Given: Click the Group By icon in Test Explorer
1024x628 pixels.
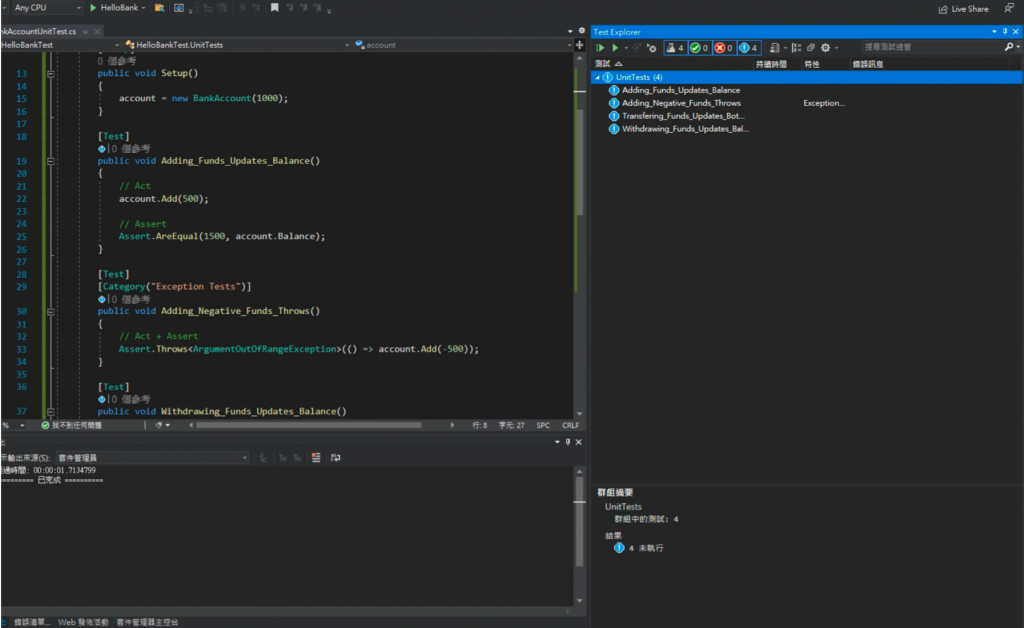Looking at the screenshot, I should (x=796, y=48).
